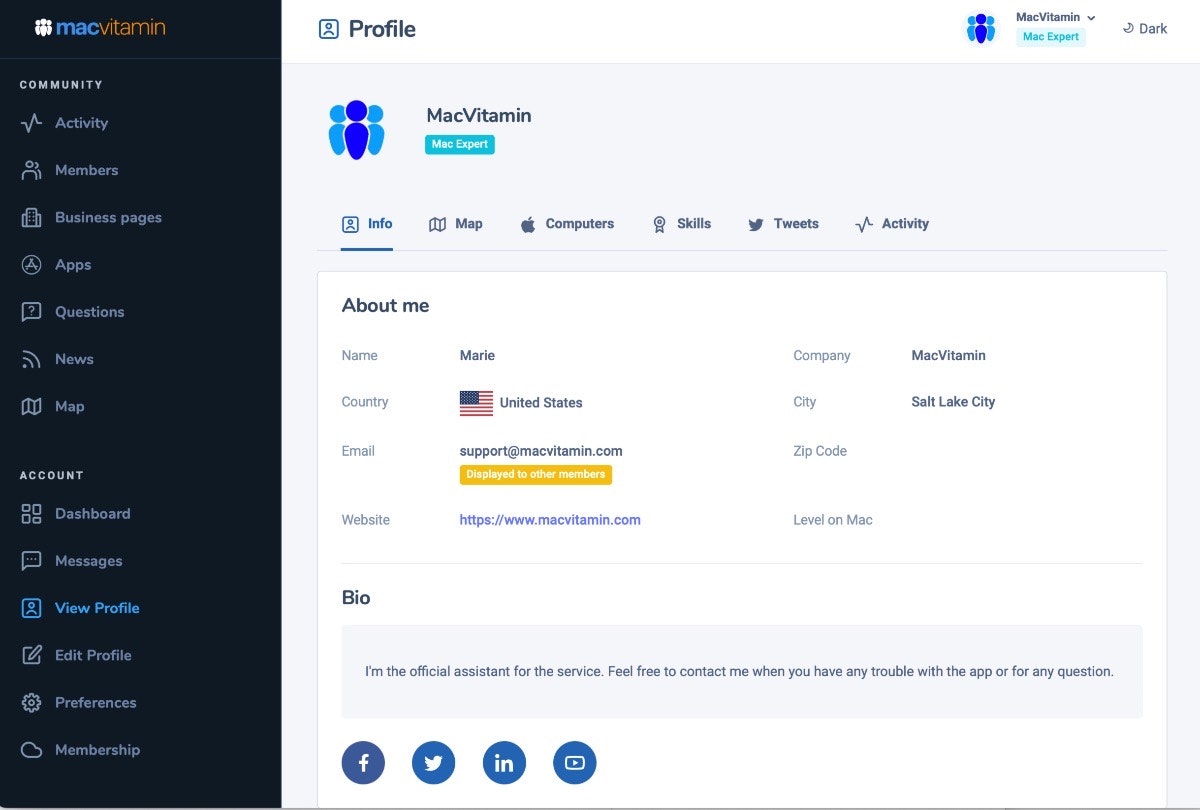Screen dimensions: 1200x810
Task: Open the YouTube social link
Action: tap(574, 763)
